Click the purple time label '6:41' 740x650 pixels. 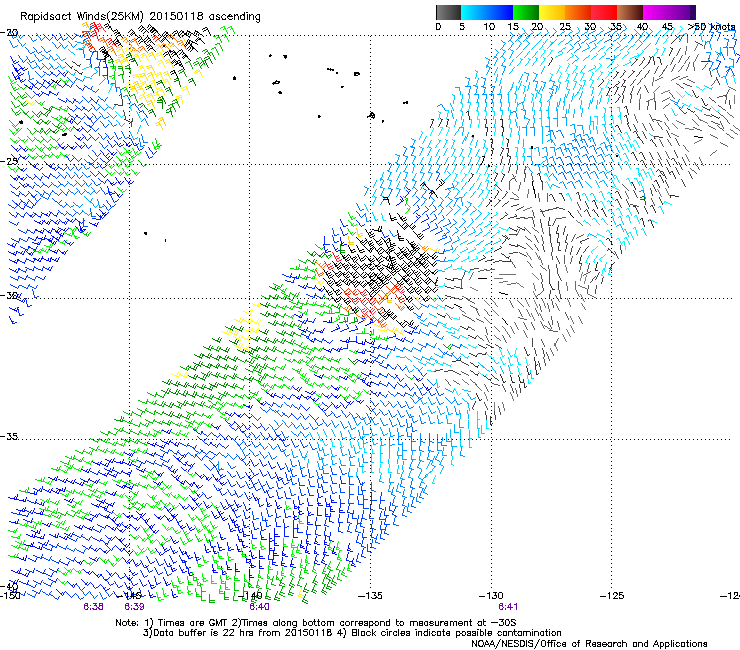[x=508, y=607]
